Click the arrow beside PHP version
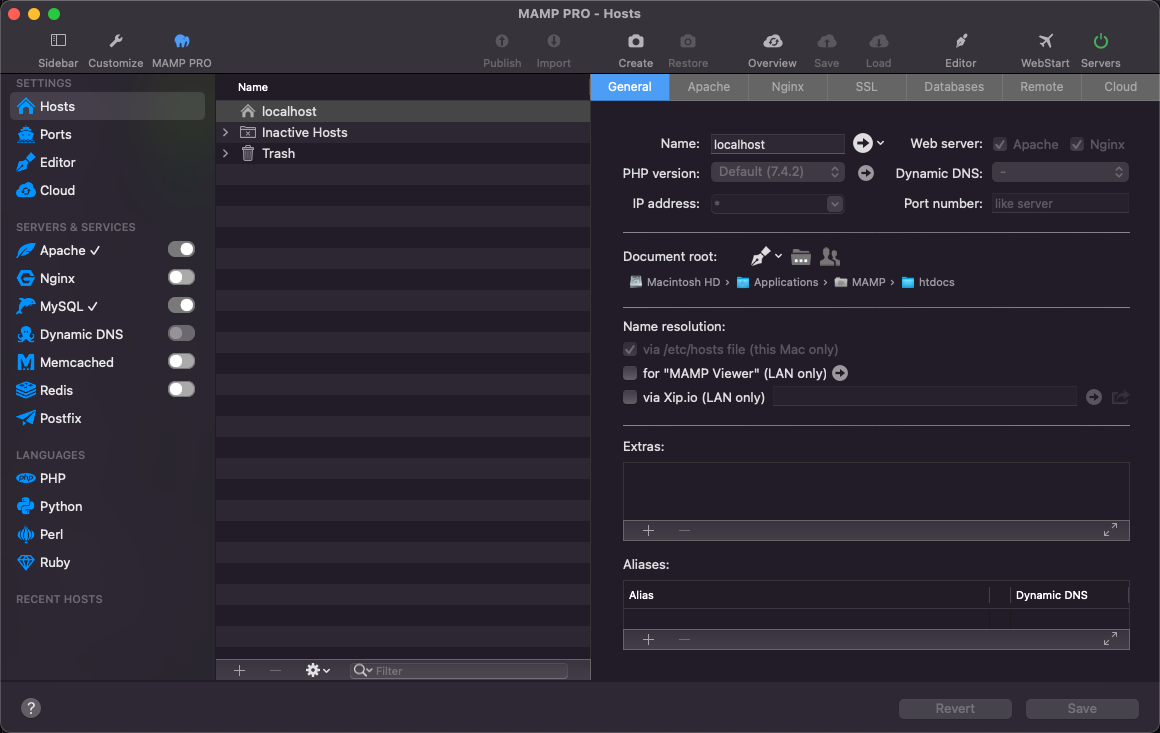 point(866,173)
